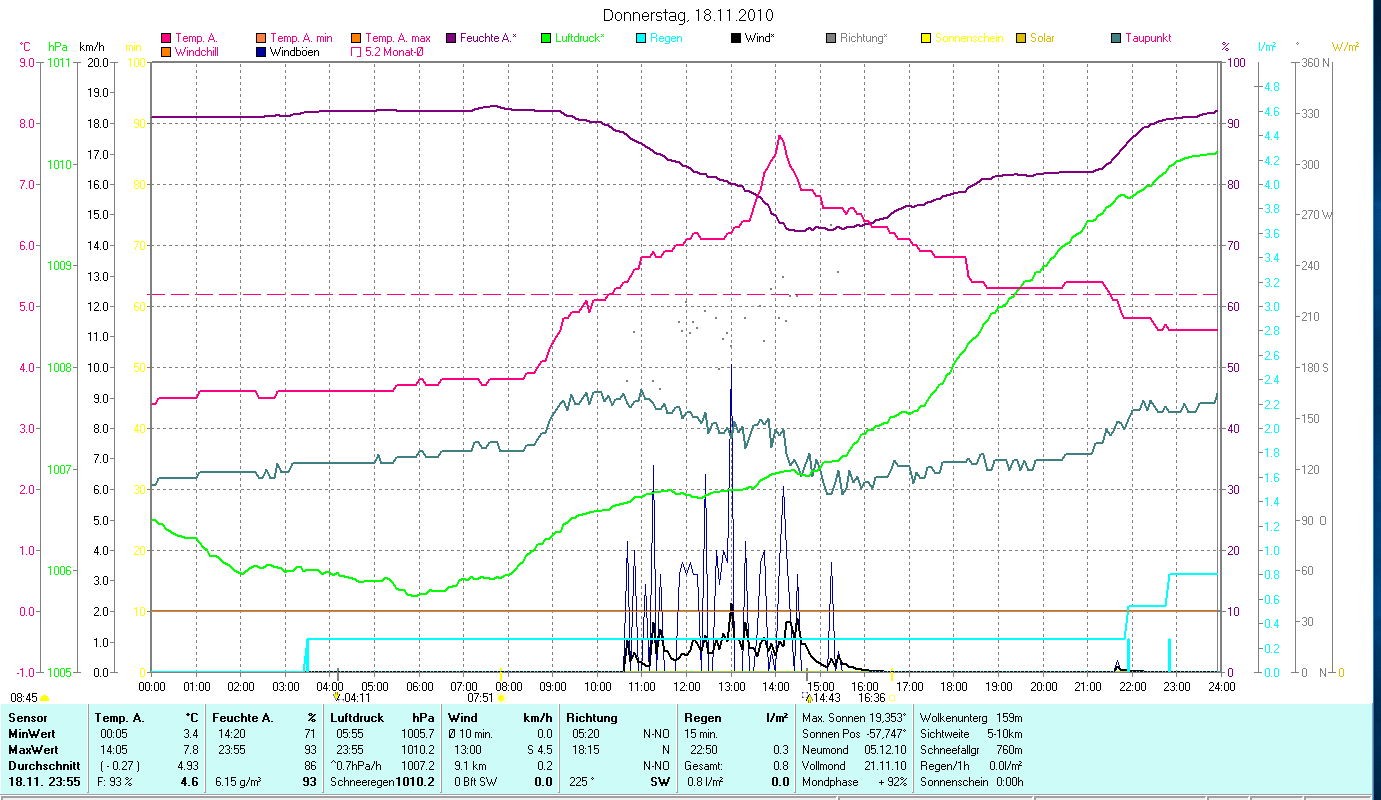Click the Luftdruck column header in table
Screen dimensions: 1381x800
coord(357,718)
